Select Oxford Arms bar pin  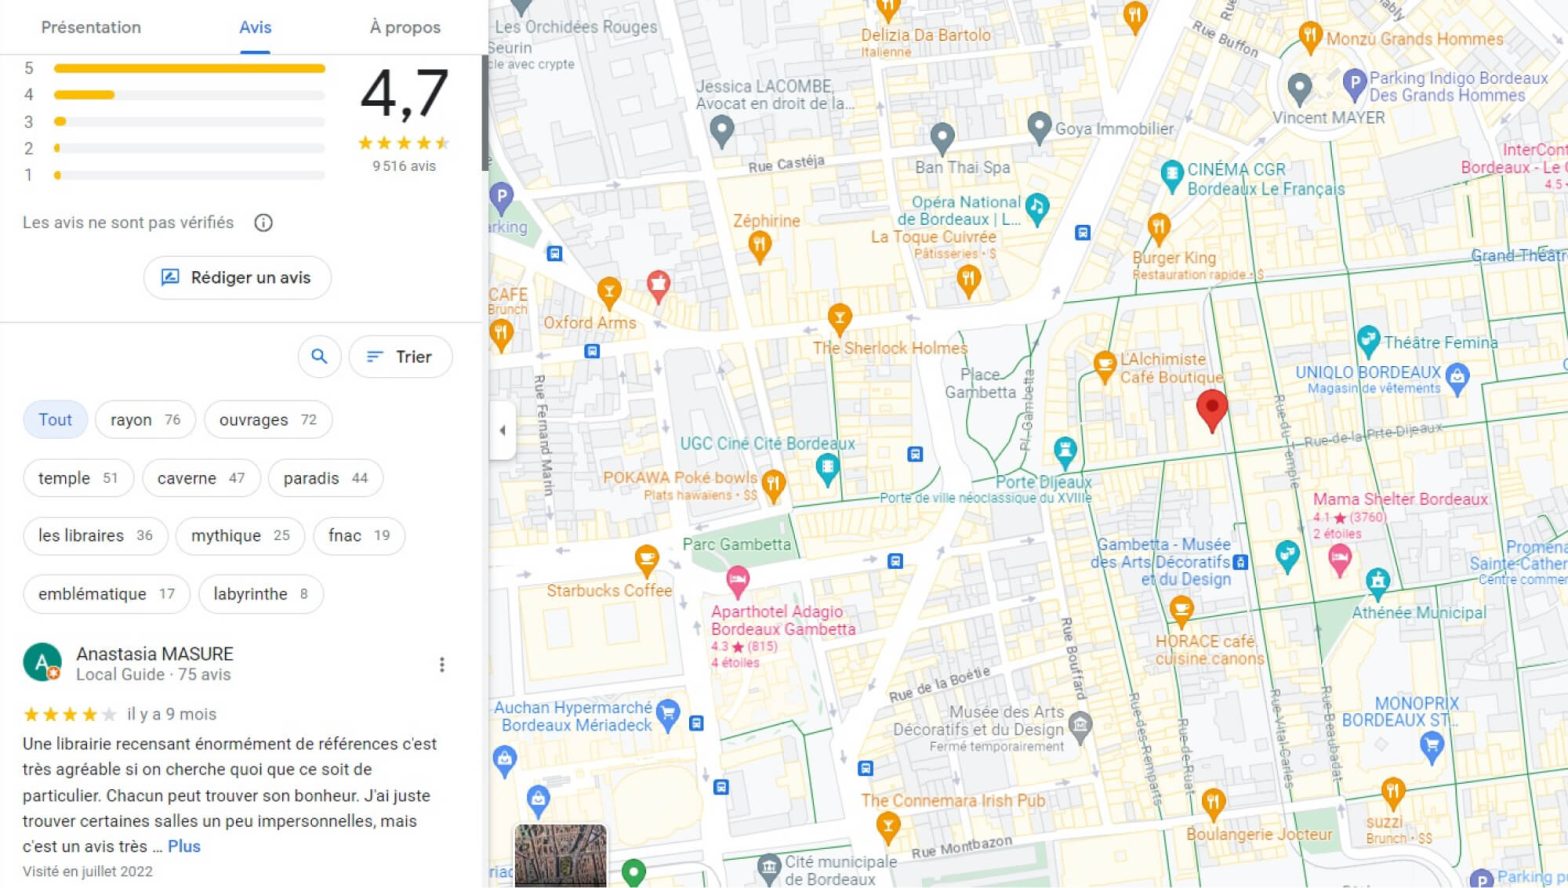(609, 292)
